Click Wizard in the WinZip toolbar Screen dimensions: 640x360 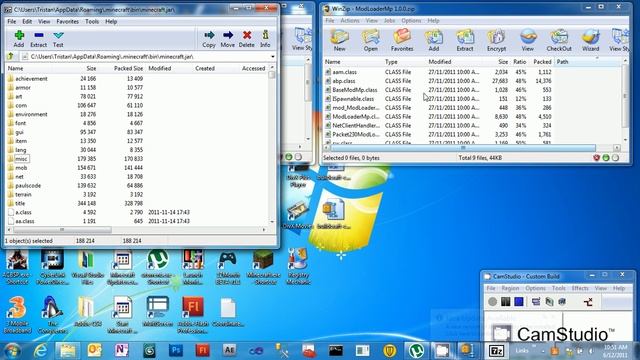pos(590,40)
